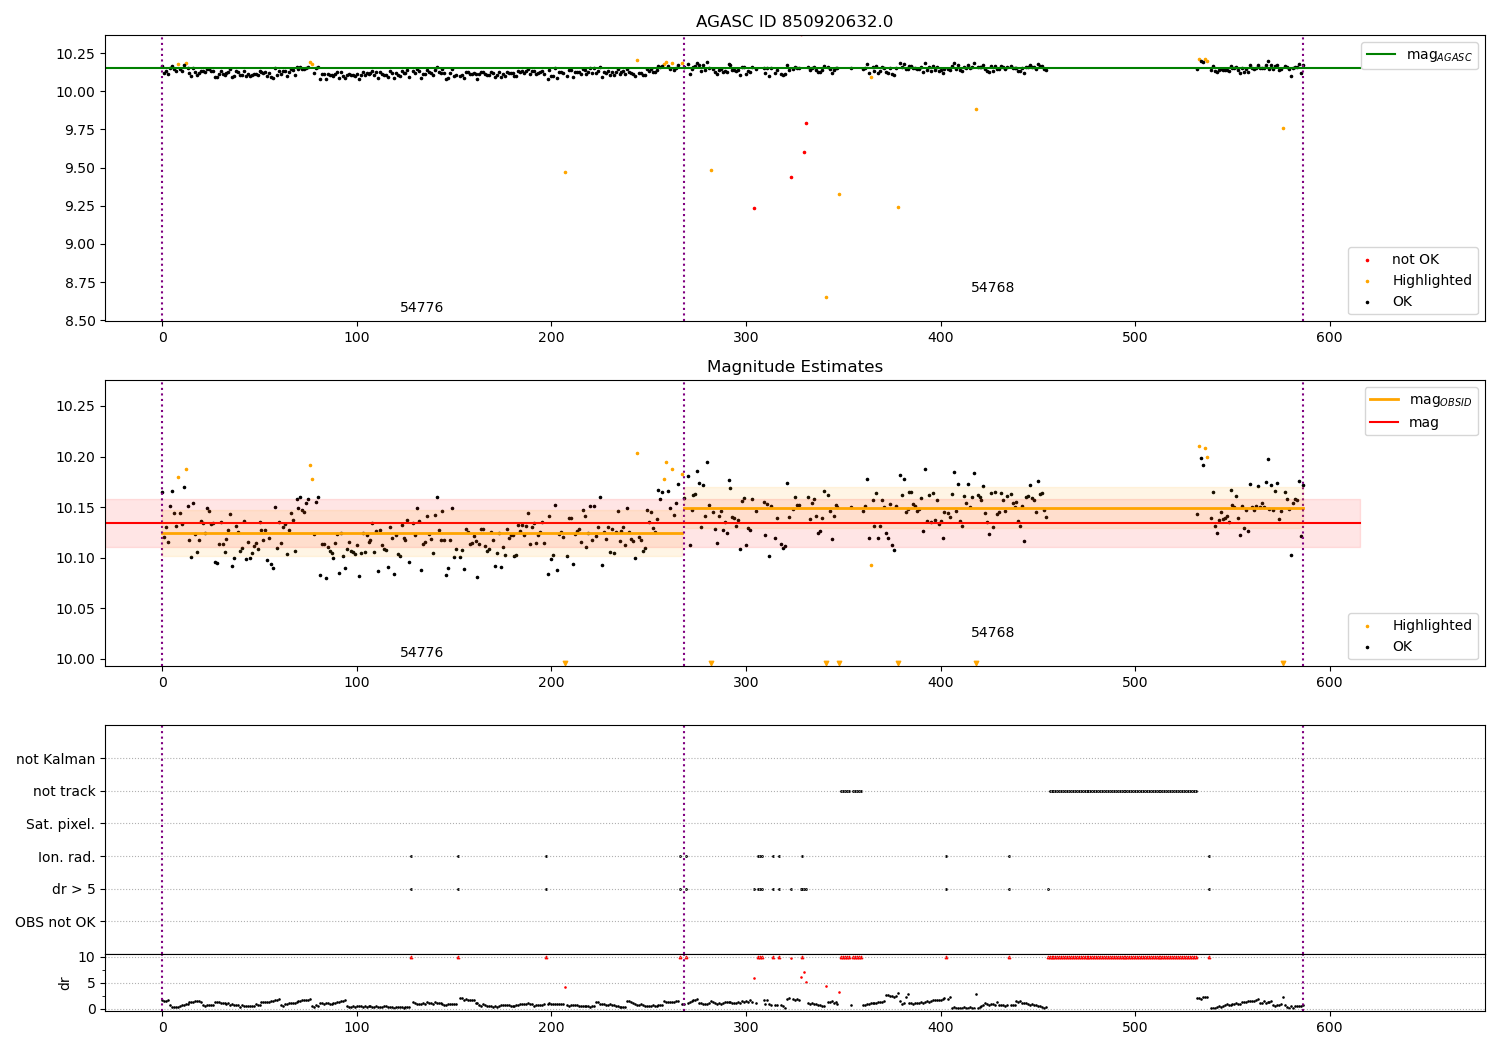Click the 9.75 y-tick of top plot
The image size is (1500, 1050).
tap(78, 131)
